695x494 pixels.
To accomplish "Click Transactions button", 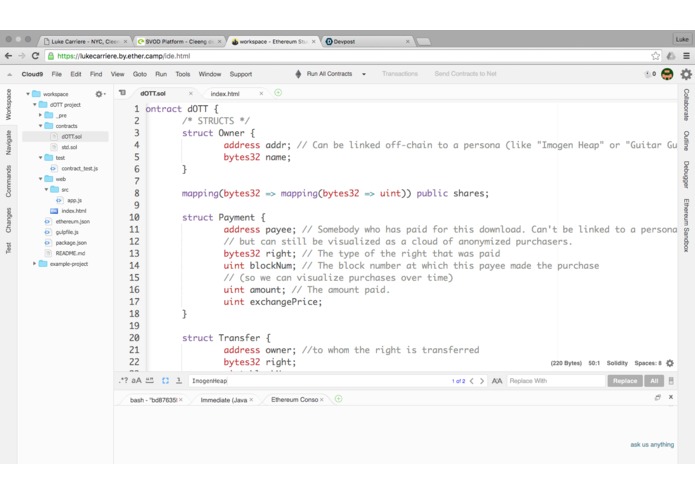I will click(400, 74).
